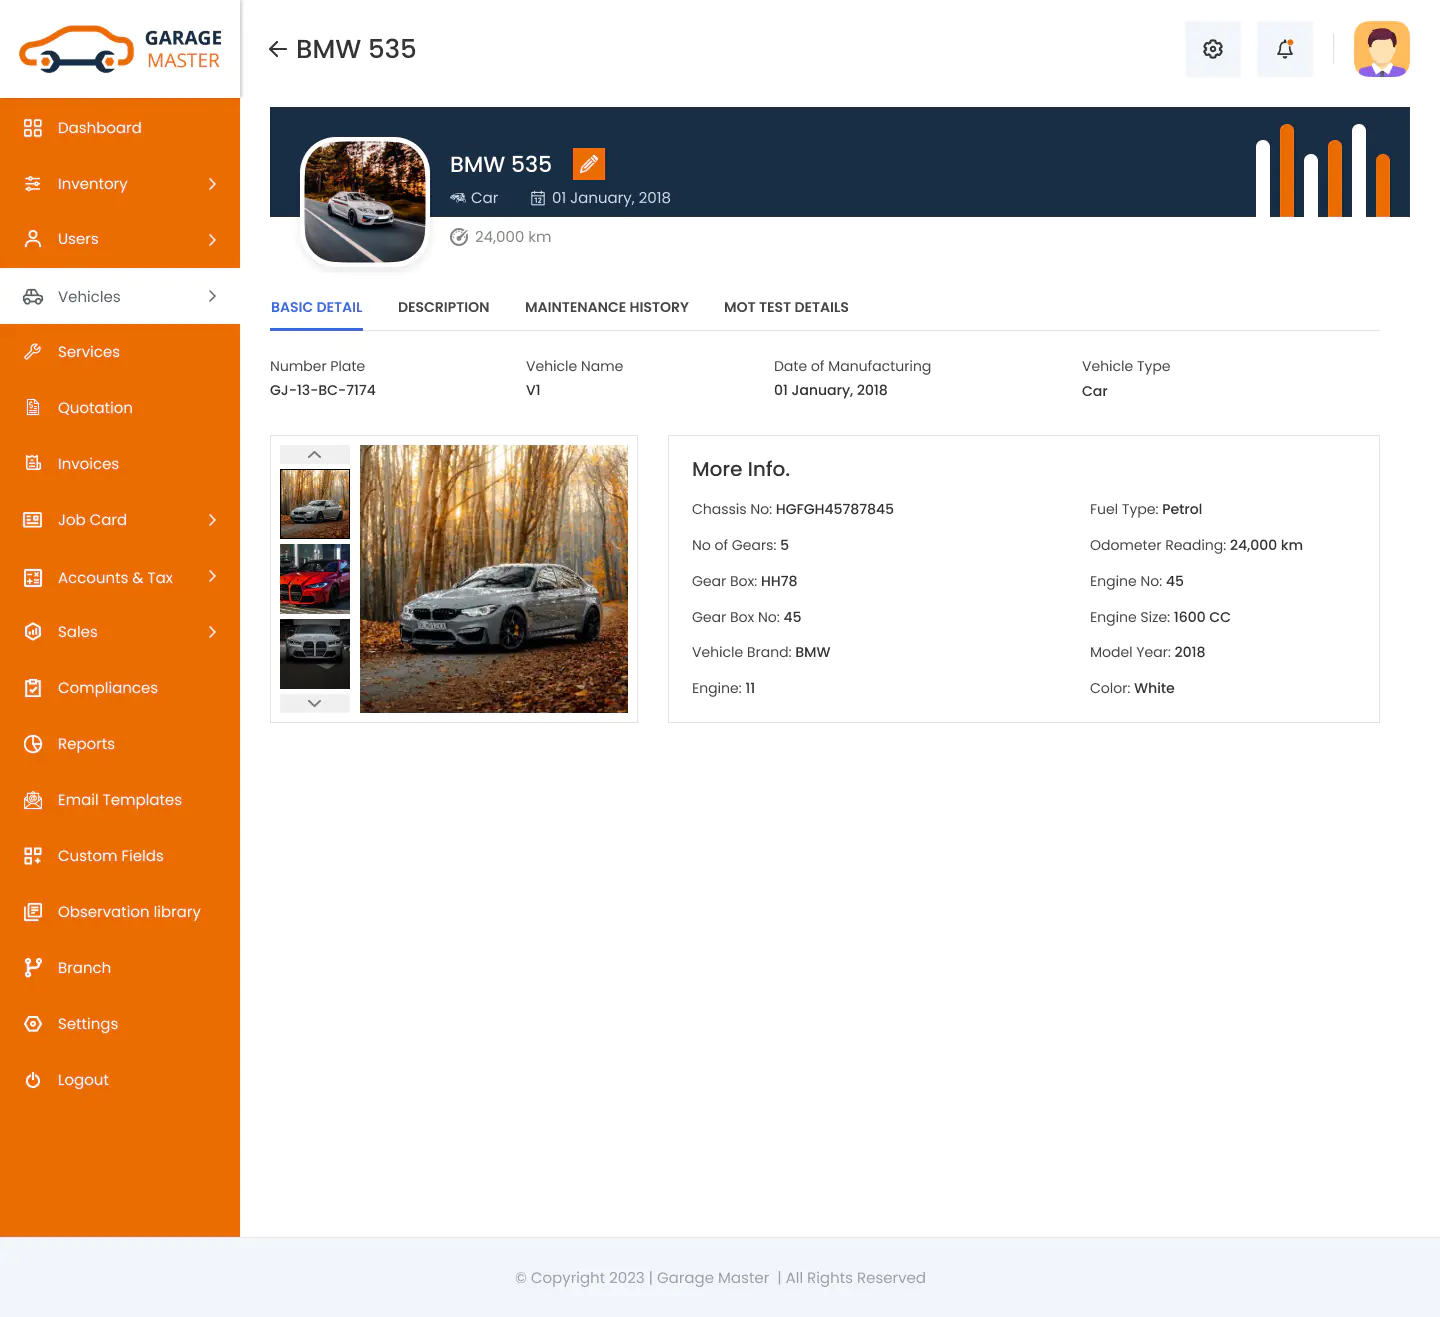This screenshot has width=1440, height=1317.
Task: Open the user avatar profile
Action: (1381, 49)
